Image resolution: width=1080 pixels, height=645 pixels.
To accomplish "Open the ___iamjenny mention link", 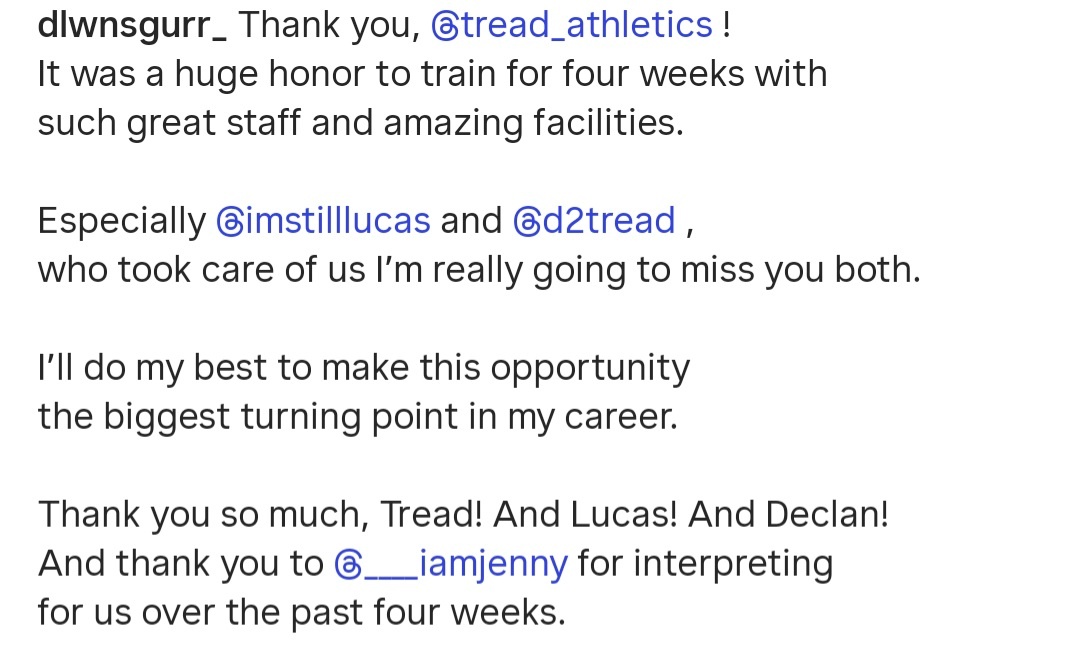I will (466, 565).
